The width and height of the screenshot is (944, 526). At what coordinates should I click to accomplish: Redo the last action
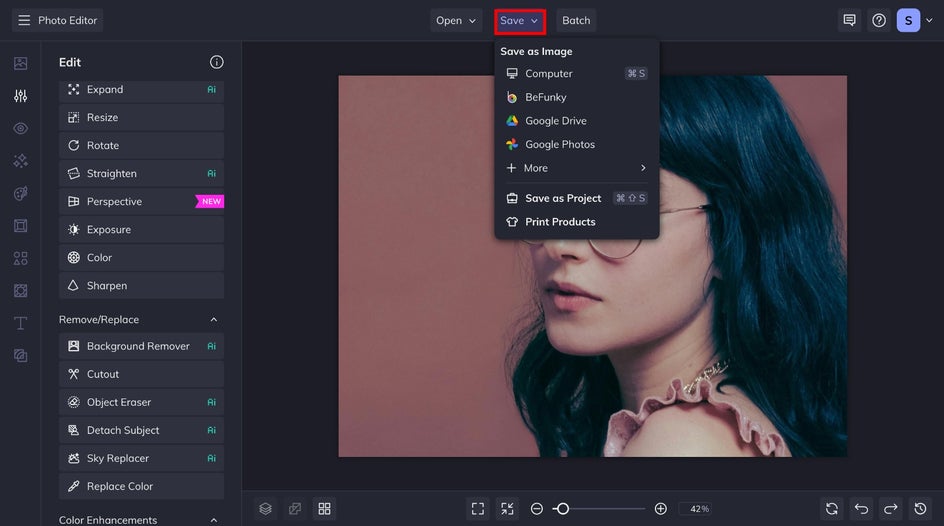(x=891, y=509)
